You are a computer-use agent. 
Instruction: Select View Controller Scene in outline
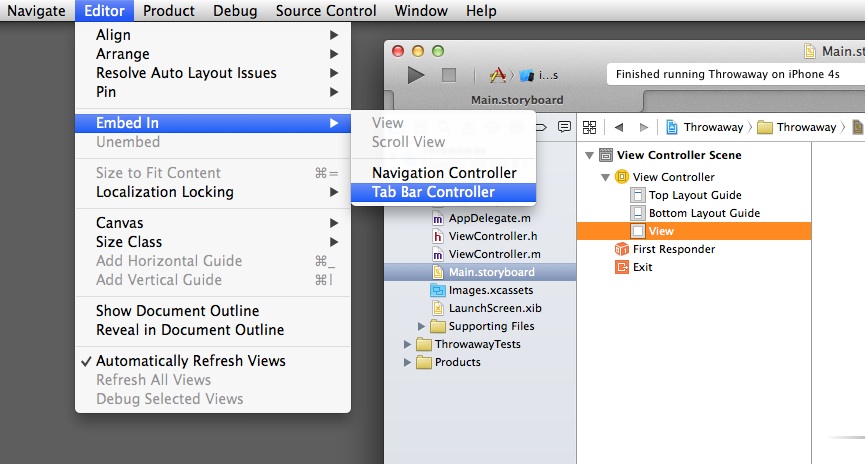679,155
